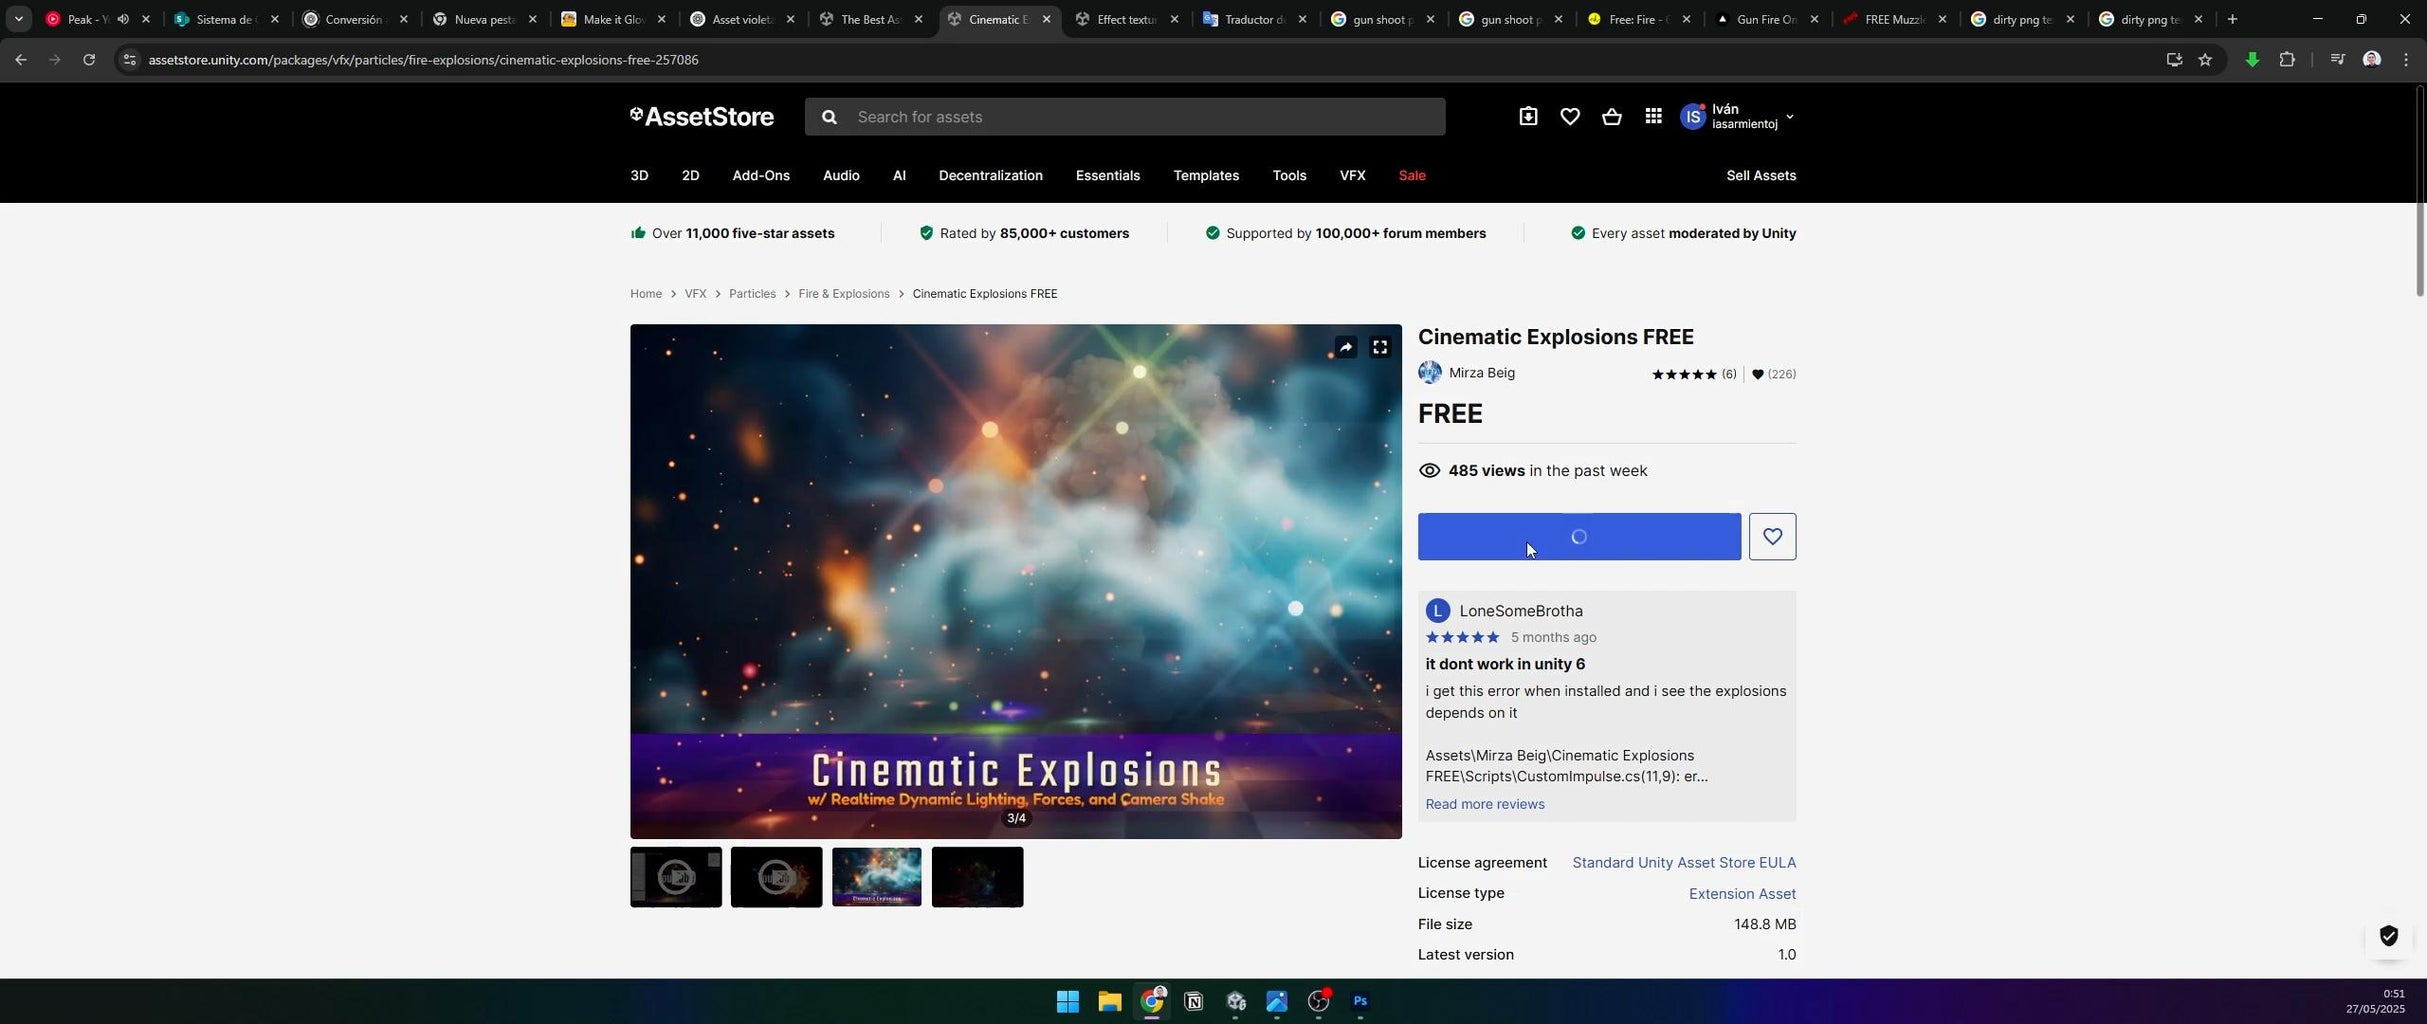Expand the Iván account dropdown arrow

(x=1789, y=117)
